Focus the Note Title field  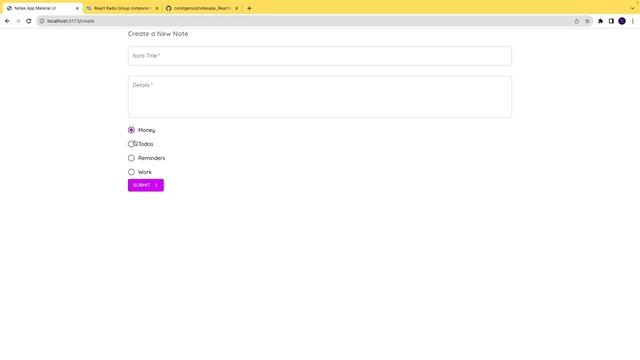(320, 56)
